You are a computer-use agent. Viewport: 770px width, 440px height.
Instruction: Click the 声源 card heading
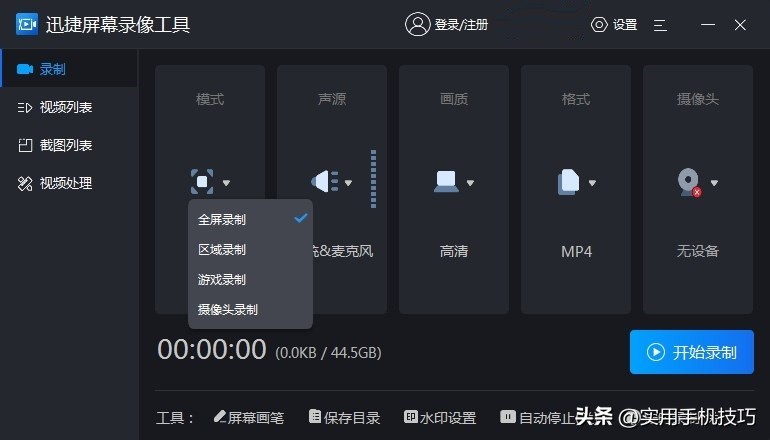click(332, 99)
